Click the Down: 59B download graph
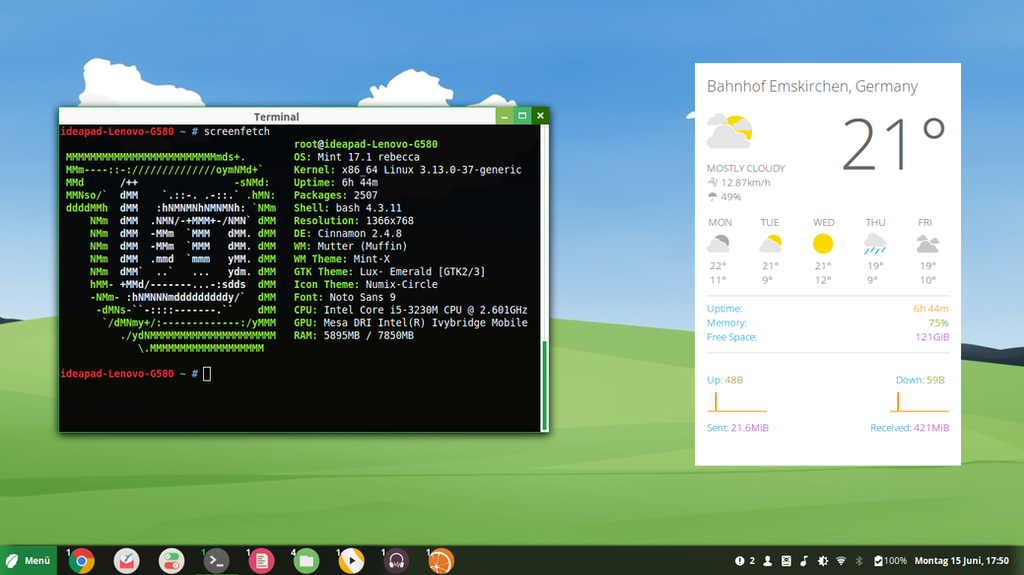 919,402
